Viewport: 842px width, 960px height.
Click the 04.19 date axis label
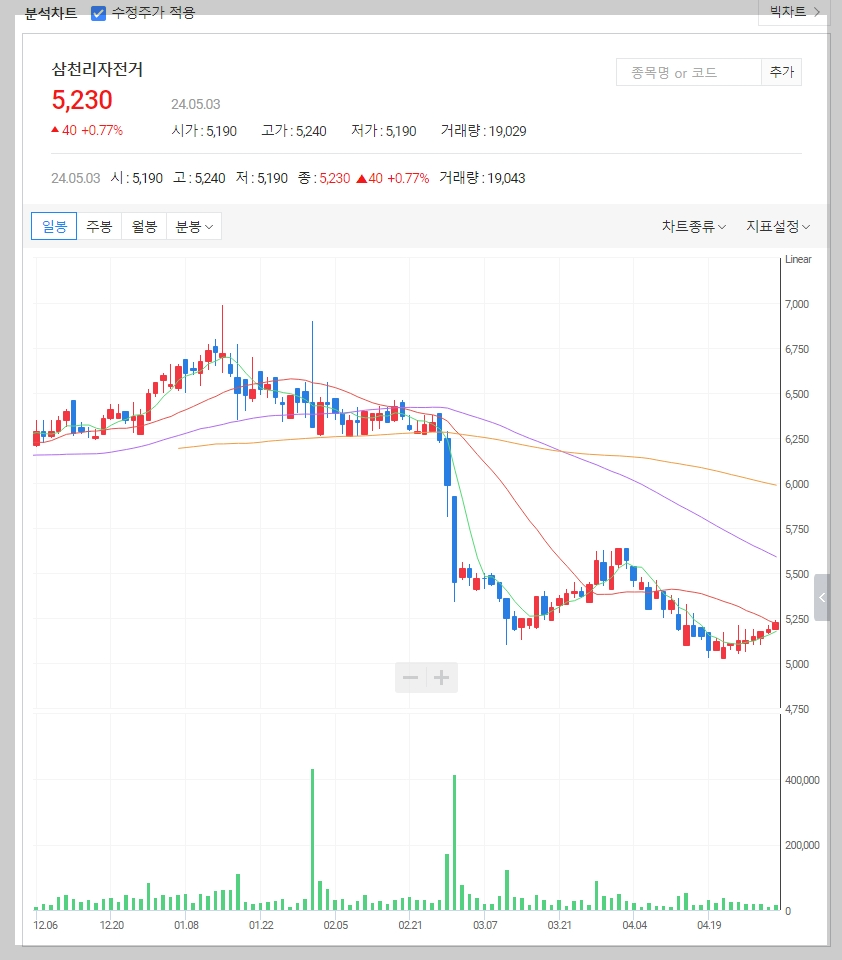pos(709,924)
